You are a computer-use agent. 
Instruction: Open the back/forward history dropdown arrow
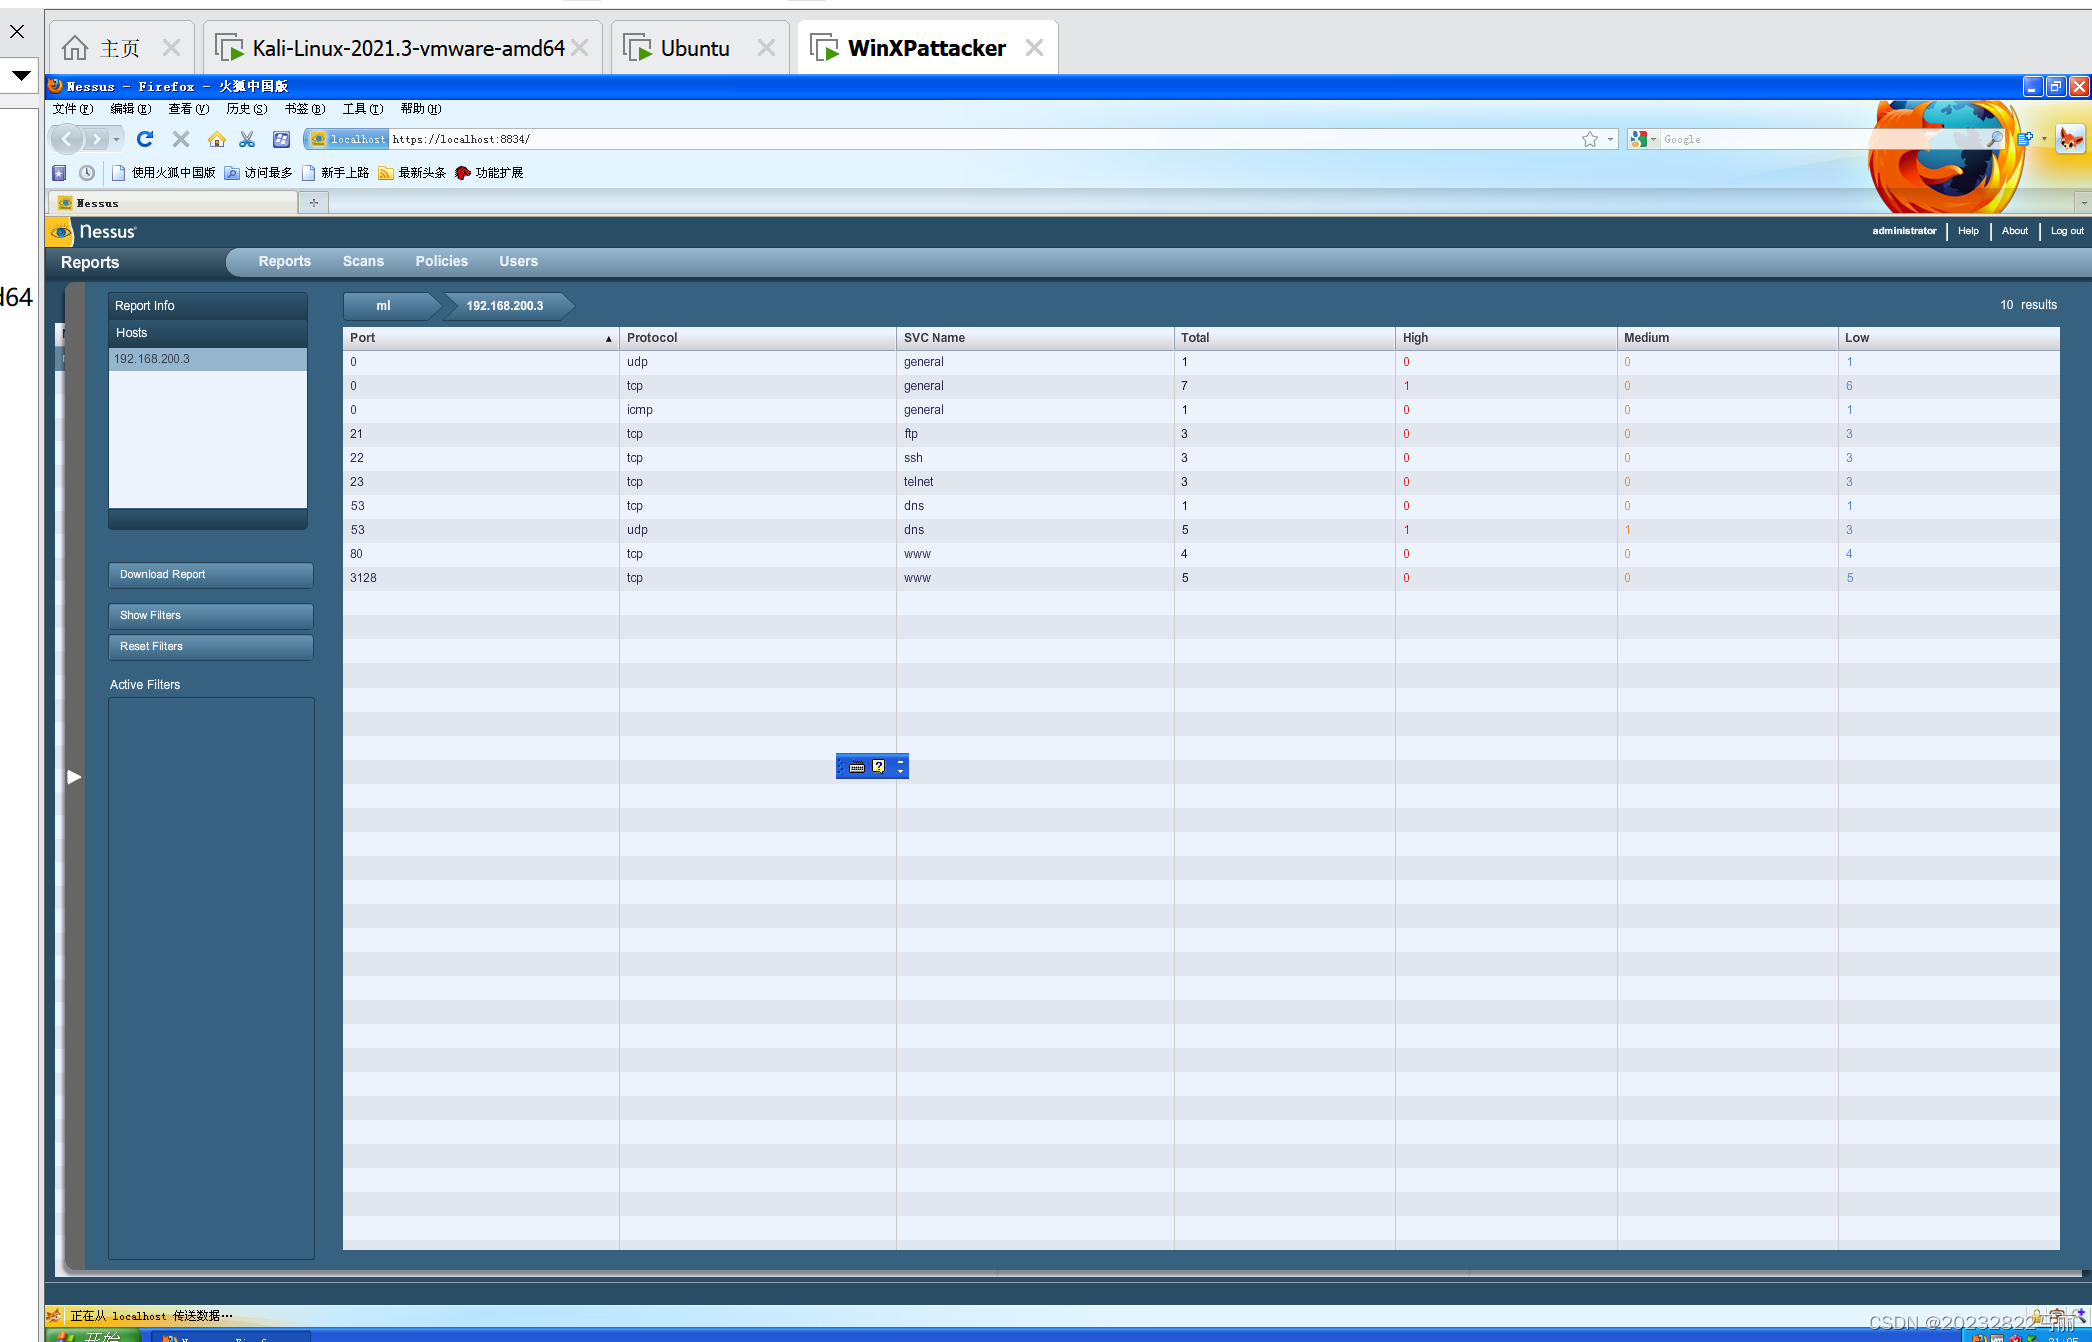(117, 139)
